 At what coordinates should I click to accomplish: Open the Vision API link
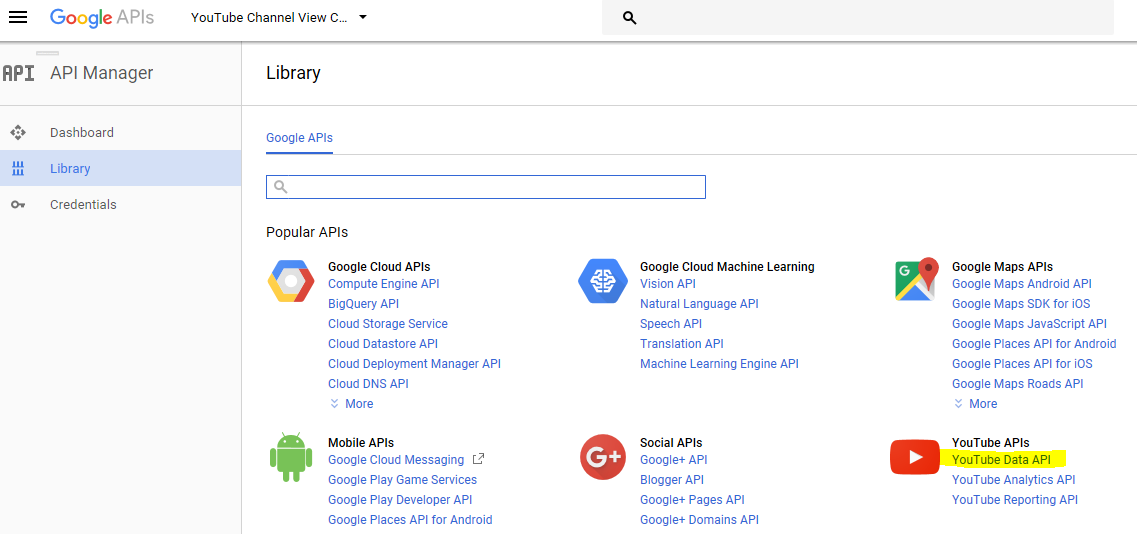point(668,284)
